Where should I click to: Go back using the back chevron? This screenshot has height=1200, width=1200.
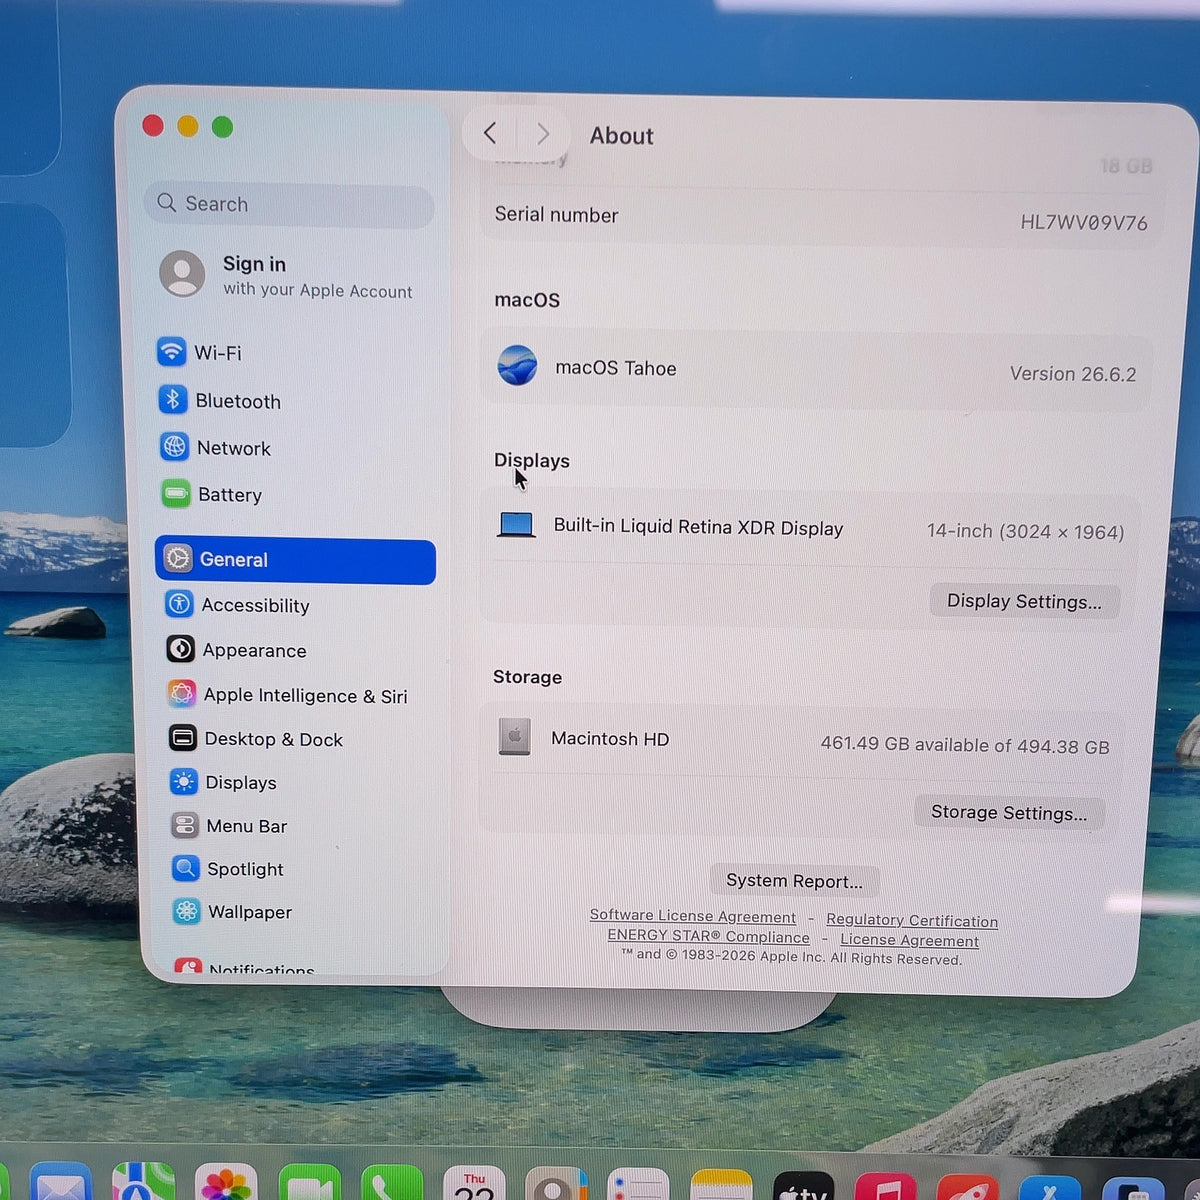(490, 133)
